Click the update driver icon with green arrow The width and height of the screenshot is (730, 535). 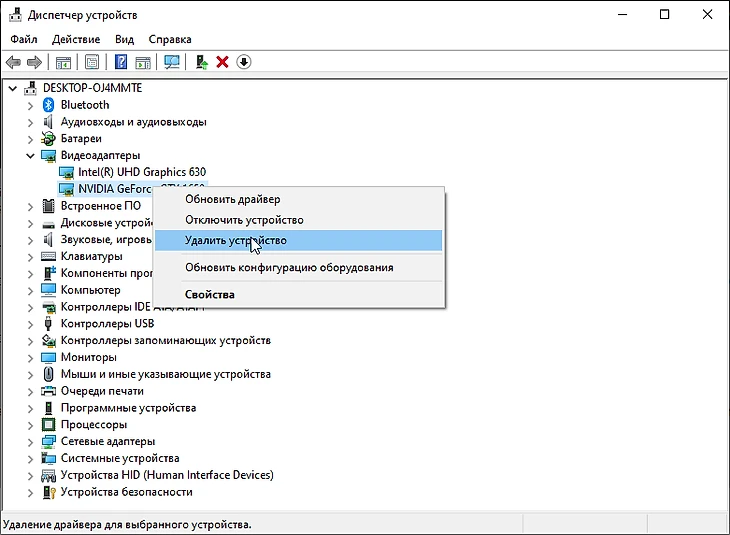[202, 62]
